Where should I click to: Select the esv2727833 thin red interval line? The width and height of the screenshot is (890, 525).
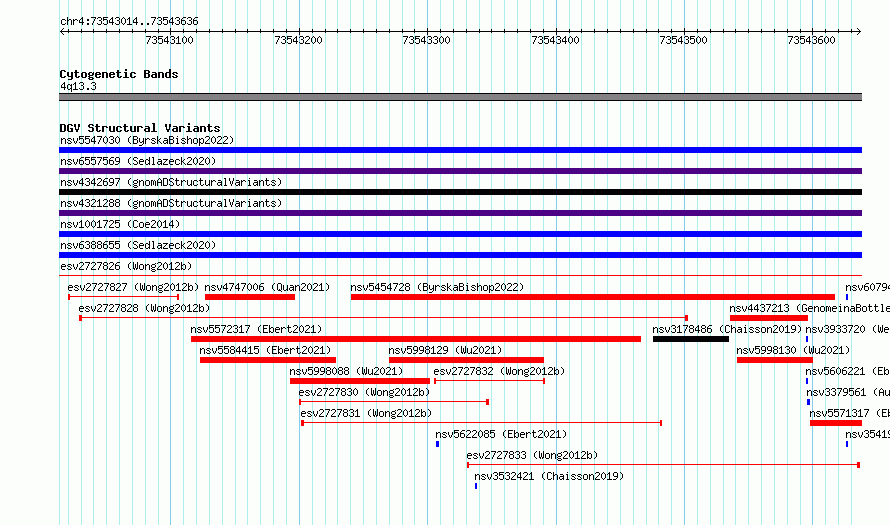[x=664, y=465]
